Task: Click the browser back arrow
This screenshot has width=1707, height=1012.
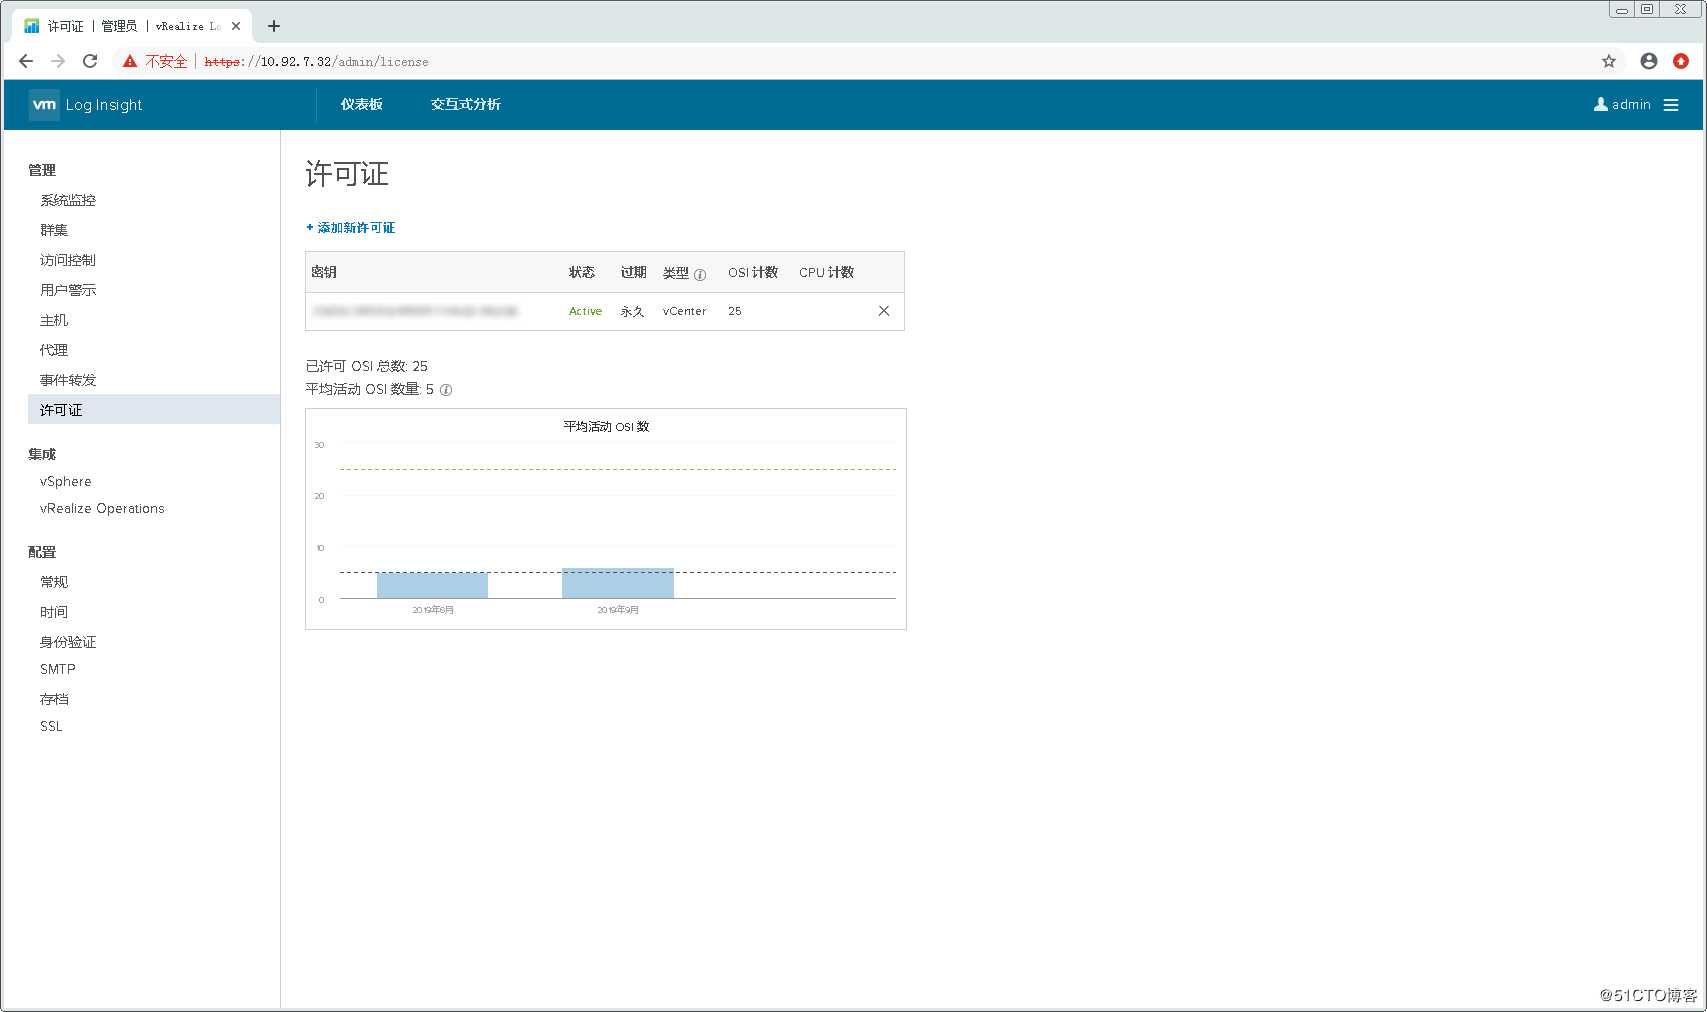Action: coord(26,61)
